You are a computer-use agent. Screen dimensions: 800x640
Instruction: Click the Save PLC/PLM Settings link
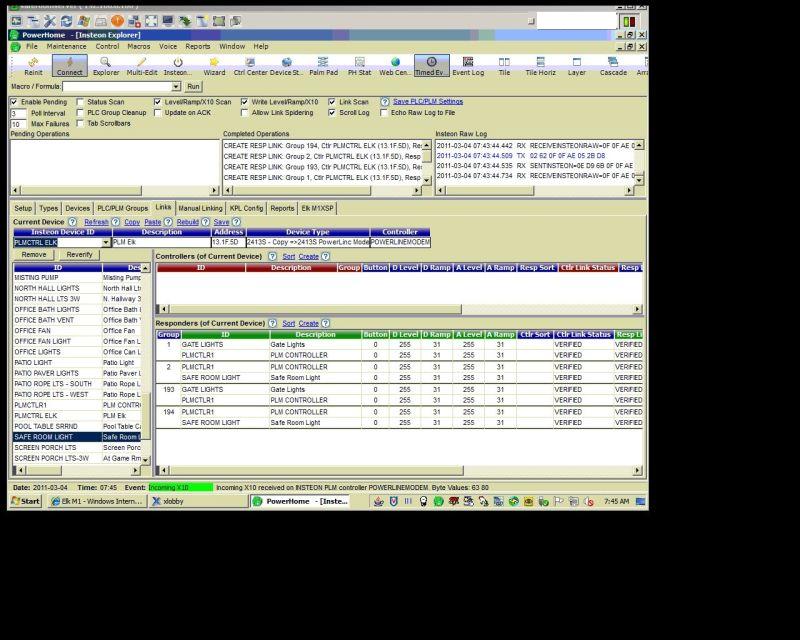pyautogui.click(x=428, y=102)
